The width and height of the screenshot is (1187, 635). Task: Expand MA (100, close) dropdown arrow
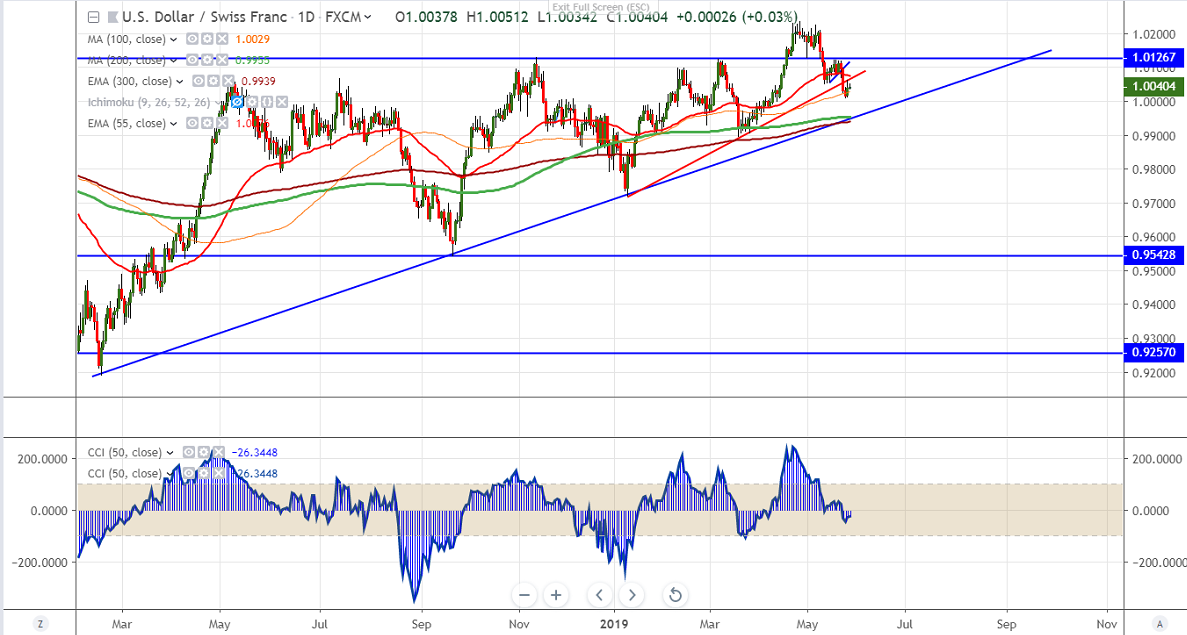[175, 39]
